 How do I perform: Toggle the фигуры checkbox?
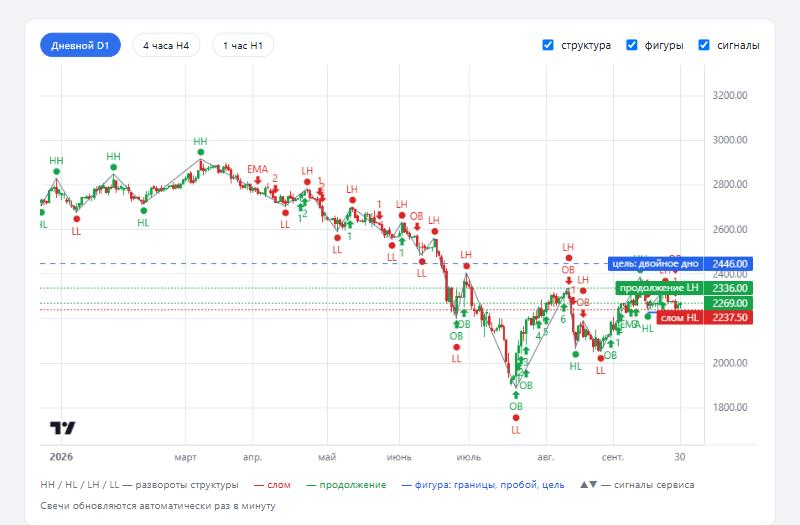pos(632,45)
